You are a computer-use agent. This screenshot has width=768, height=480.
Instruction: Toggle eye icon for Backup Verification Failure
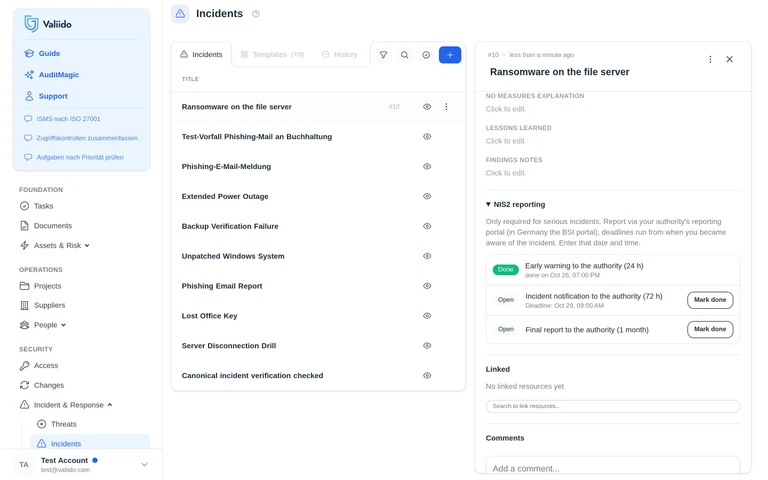pos(427,226)
